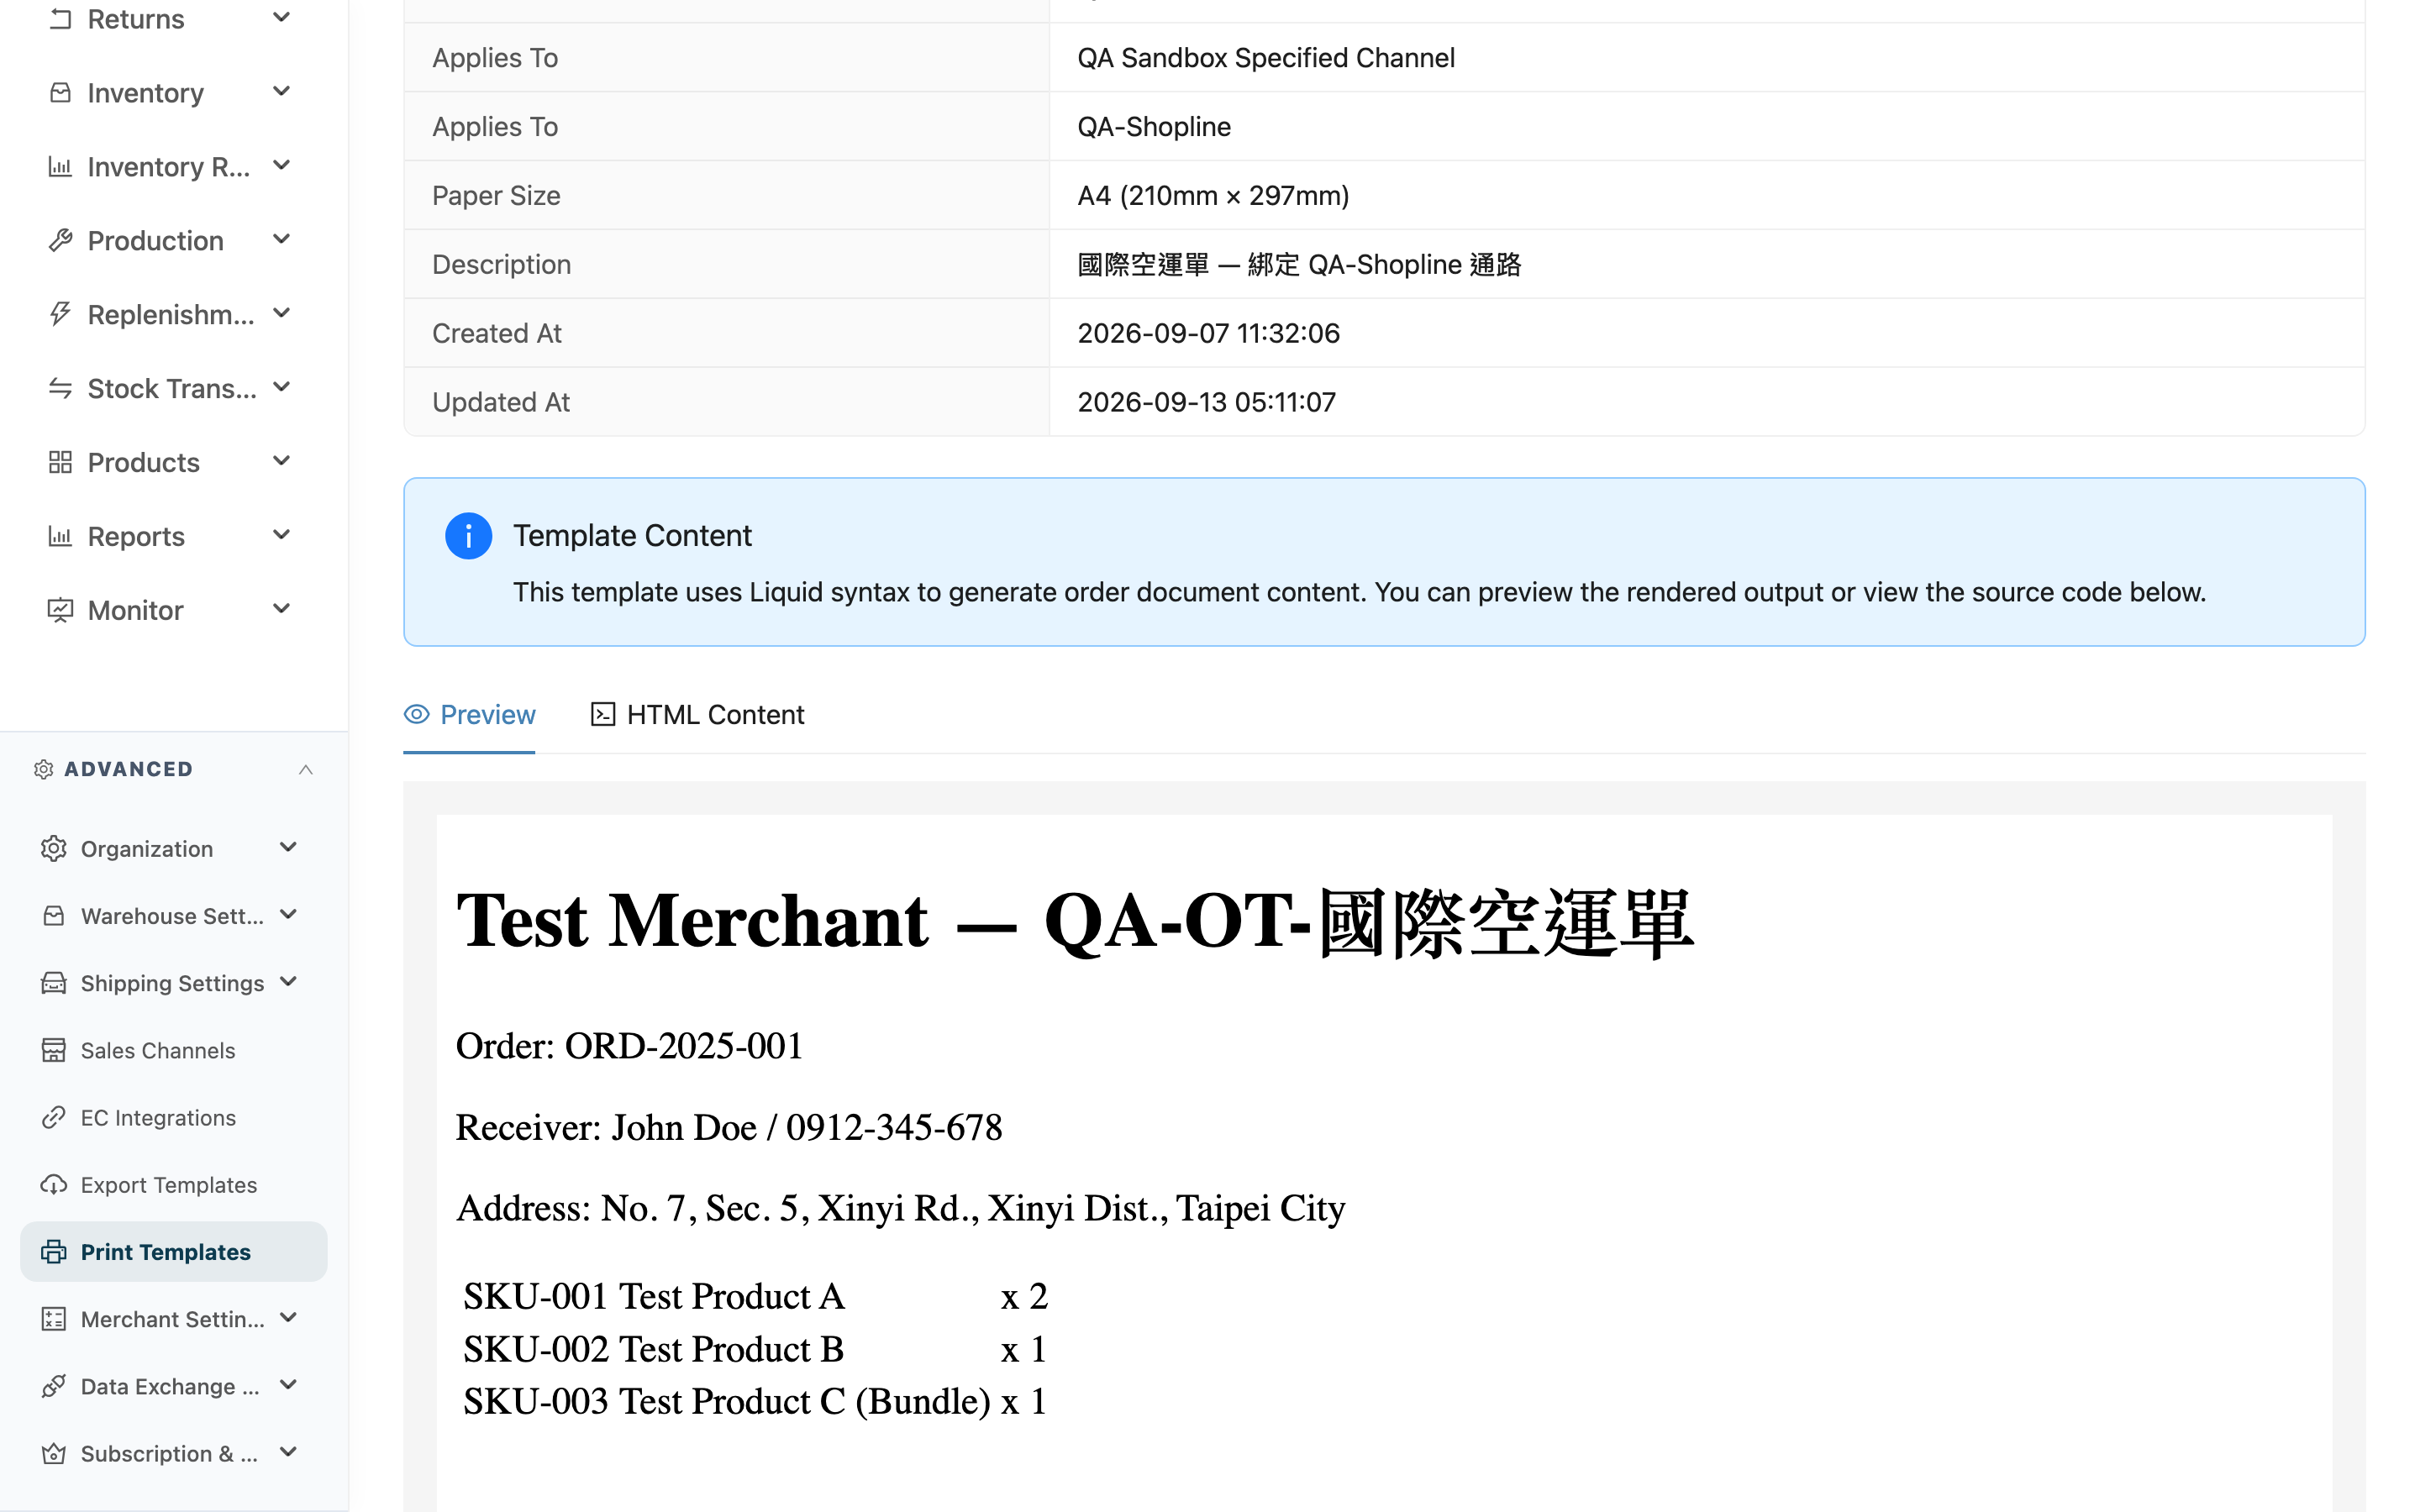The height and width of the screenshot is (1512, 2420).
Task: Click the Reports bar chart icon
Action: pos(60,536)
